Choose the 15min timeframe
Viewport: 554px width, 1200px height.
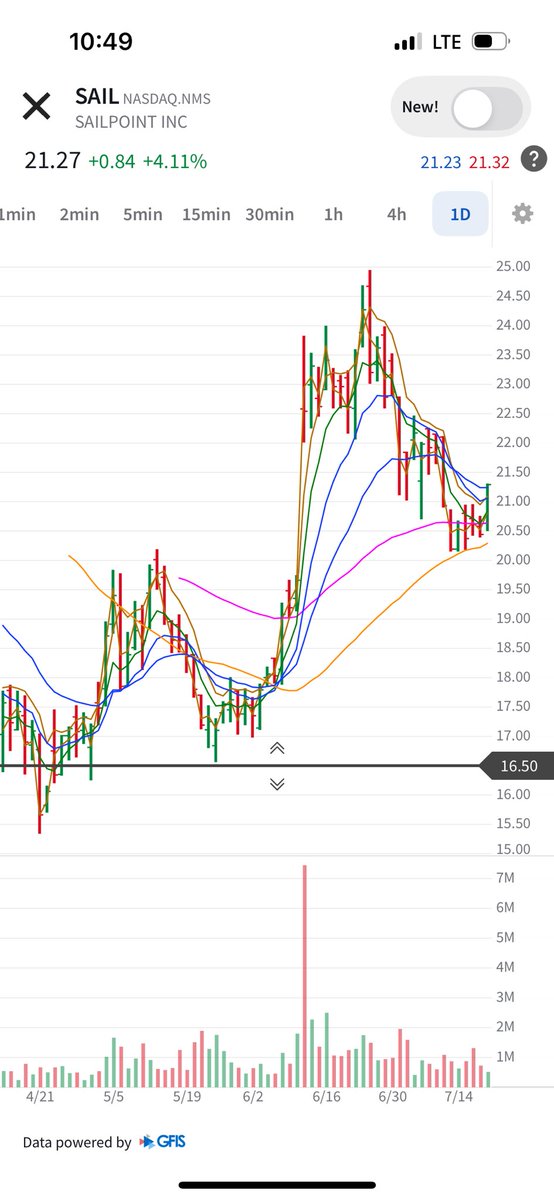tap(206, 214)
